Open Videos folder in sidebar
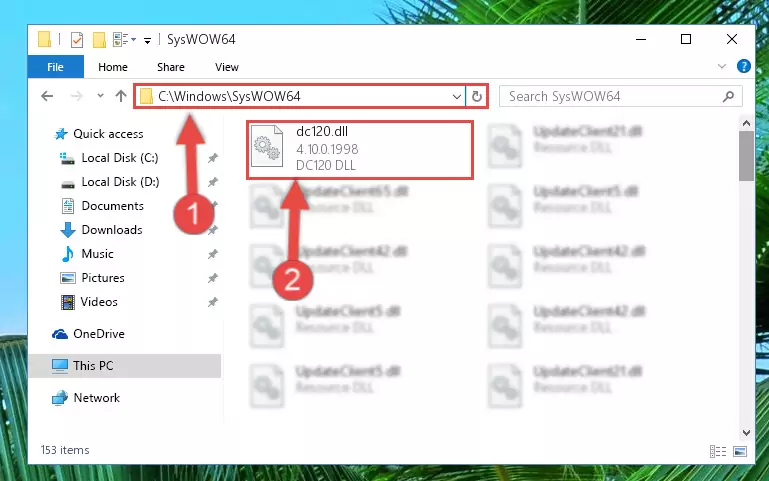Screen dimensions: 769x481 coord(99,302)
